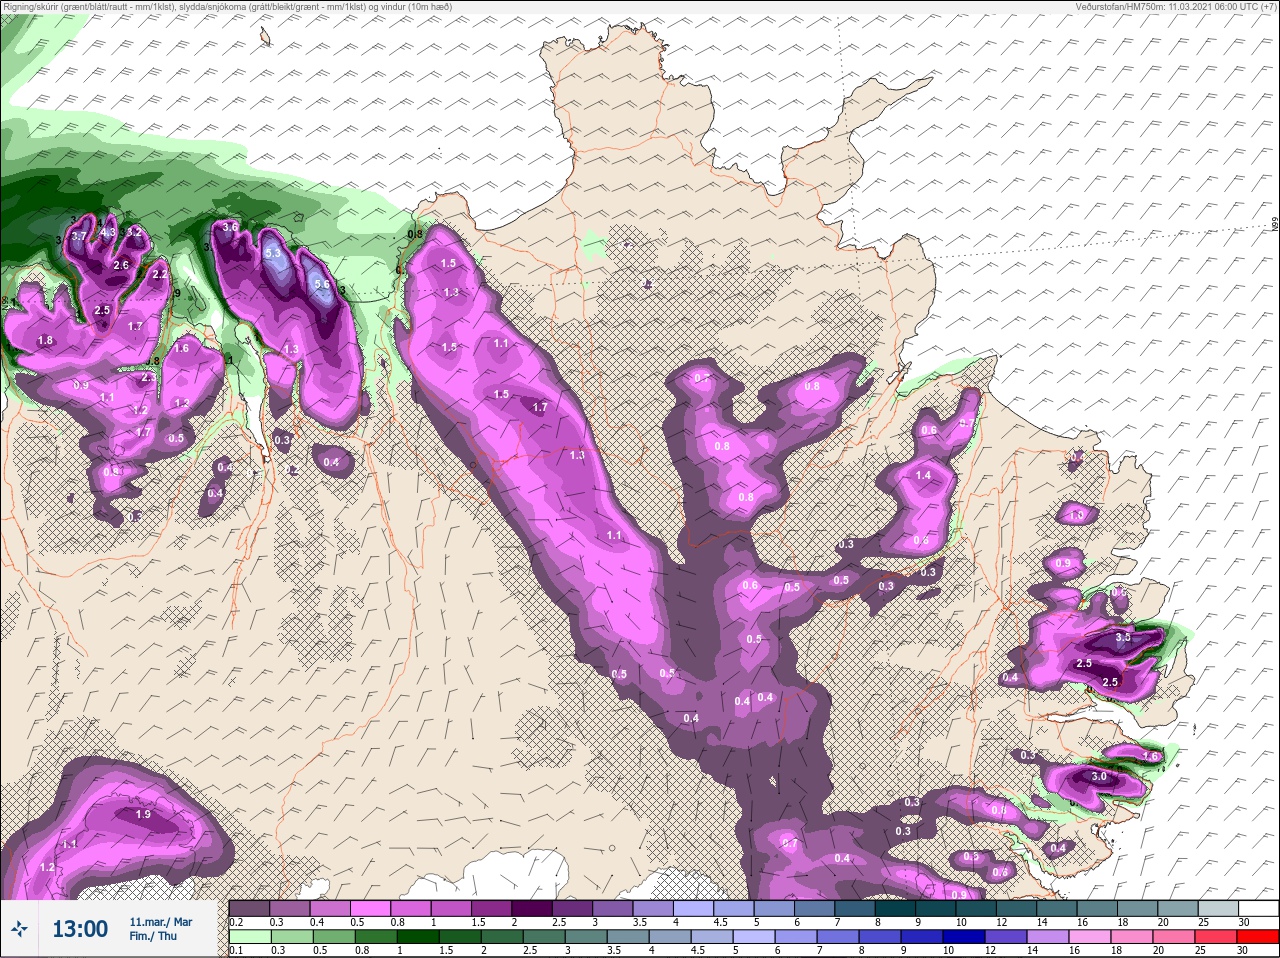
Task: Click the 3.0 value on the southeast coast
Action: [x=1099, y=776]
